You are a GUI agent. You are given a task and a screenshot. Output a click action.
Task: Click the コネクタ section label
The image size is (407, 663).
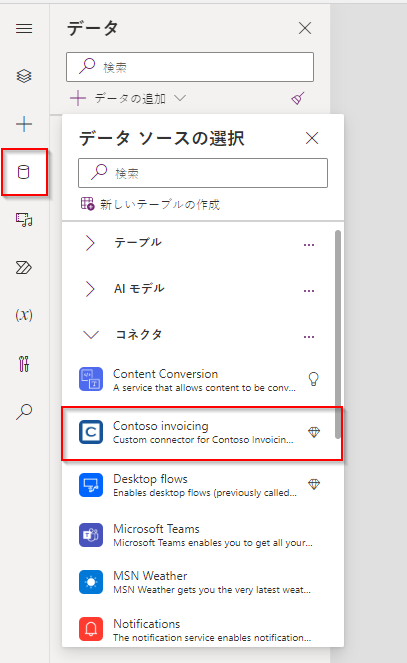pos(139,335)
